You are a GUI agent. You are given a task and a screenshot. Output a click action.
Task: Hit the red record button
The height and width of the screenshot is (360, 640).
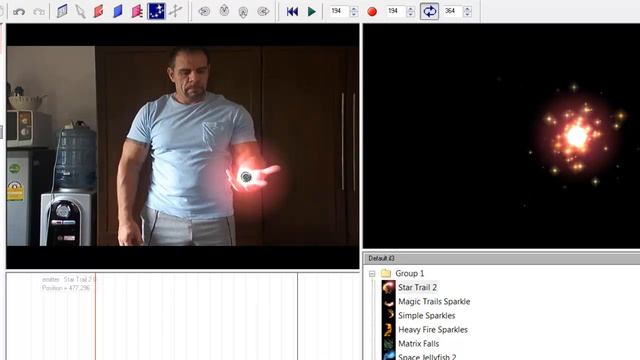[372, 11]
